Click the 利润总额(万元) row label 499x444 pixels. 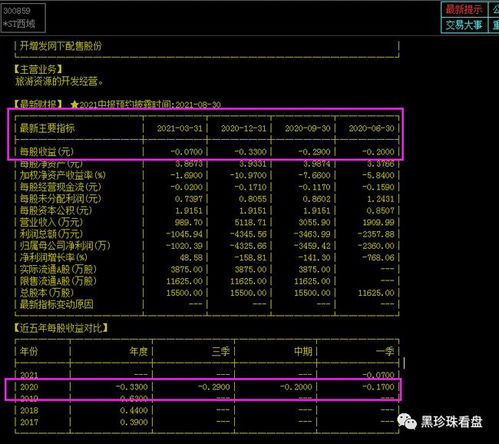pos(51,234)
